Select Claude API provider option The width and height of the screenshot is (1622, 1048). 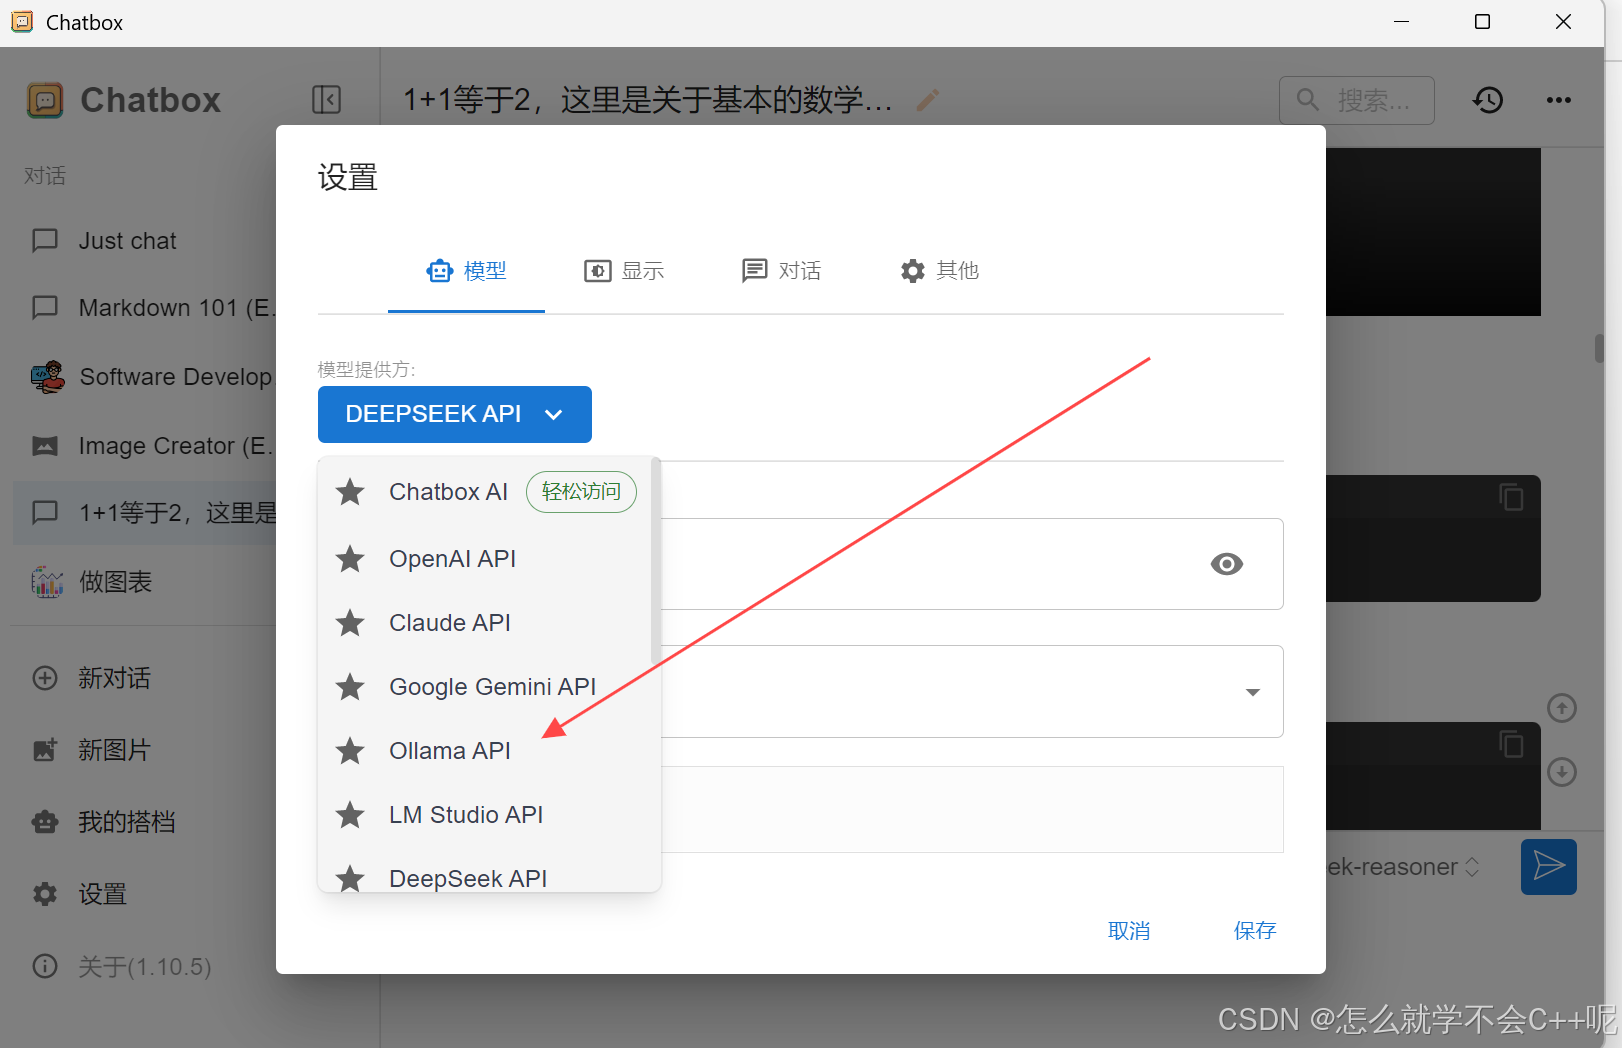click(485, 623)
